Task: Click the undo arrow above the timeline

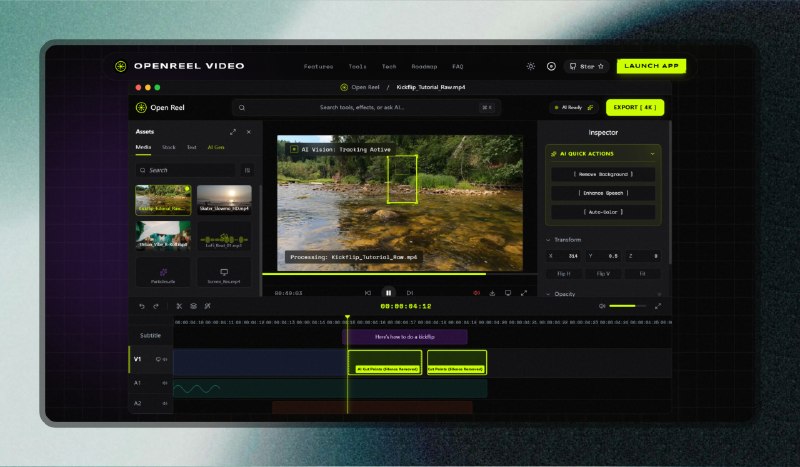Action: point(142,306)
